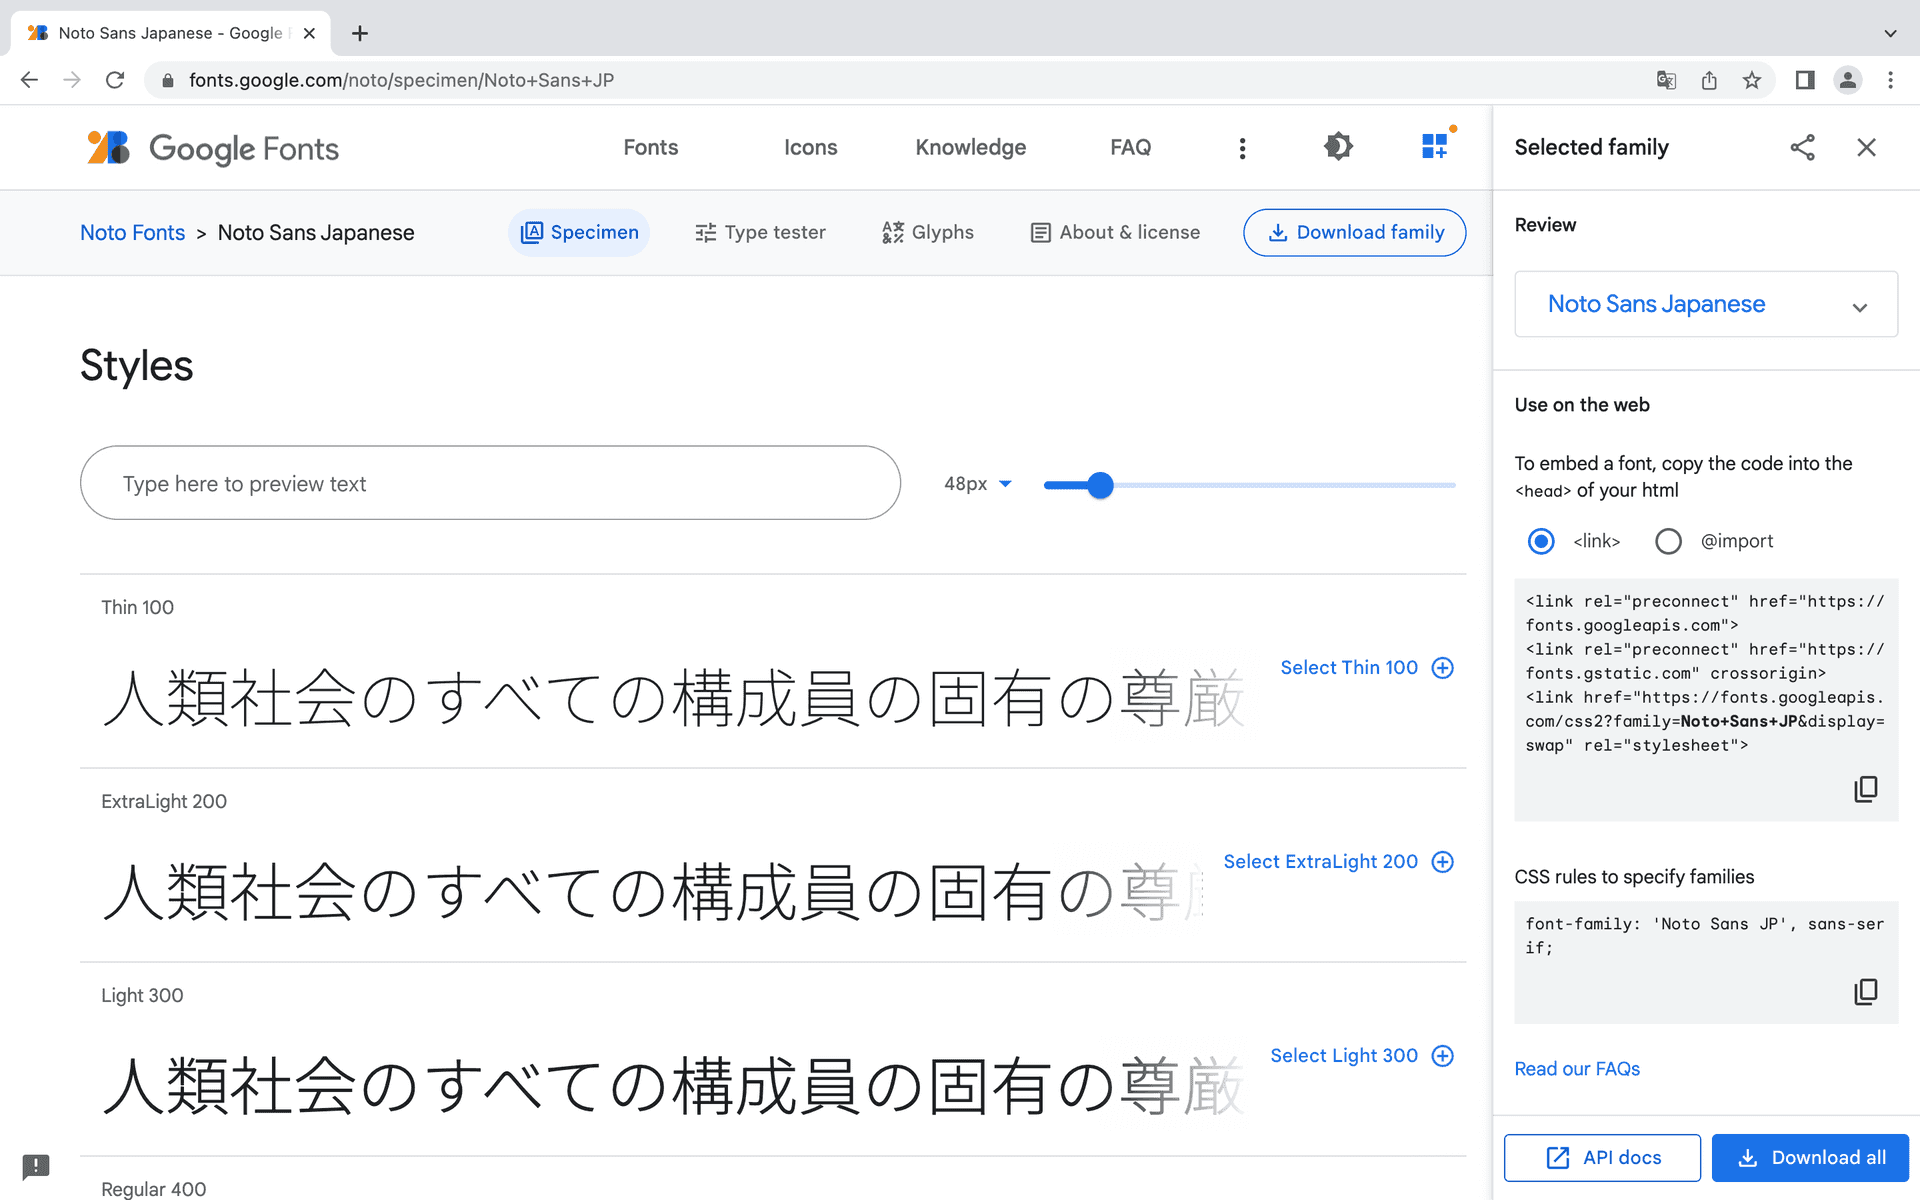Click the Light 300 sample text

[x=672, y=1086]
